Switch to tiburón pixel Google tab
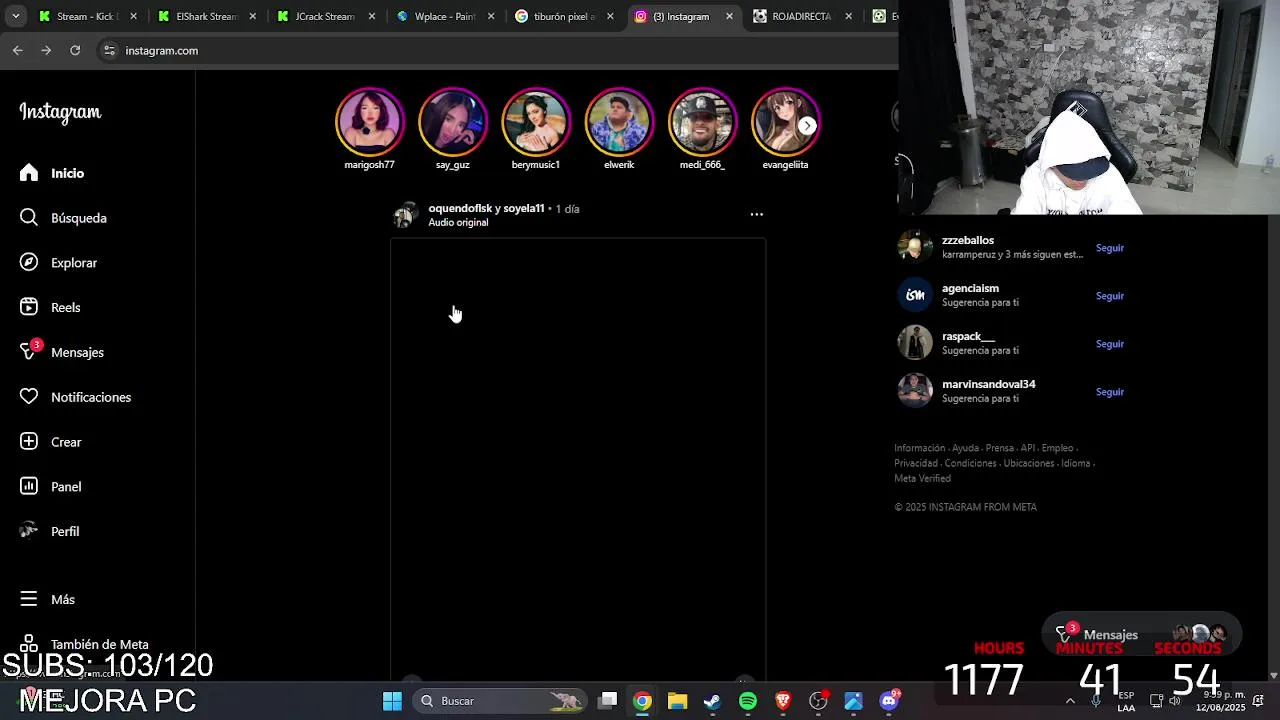This screenshot has width=1280, height=720. pyautogui.click(x=563, y=16)
